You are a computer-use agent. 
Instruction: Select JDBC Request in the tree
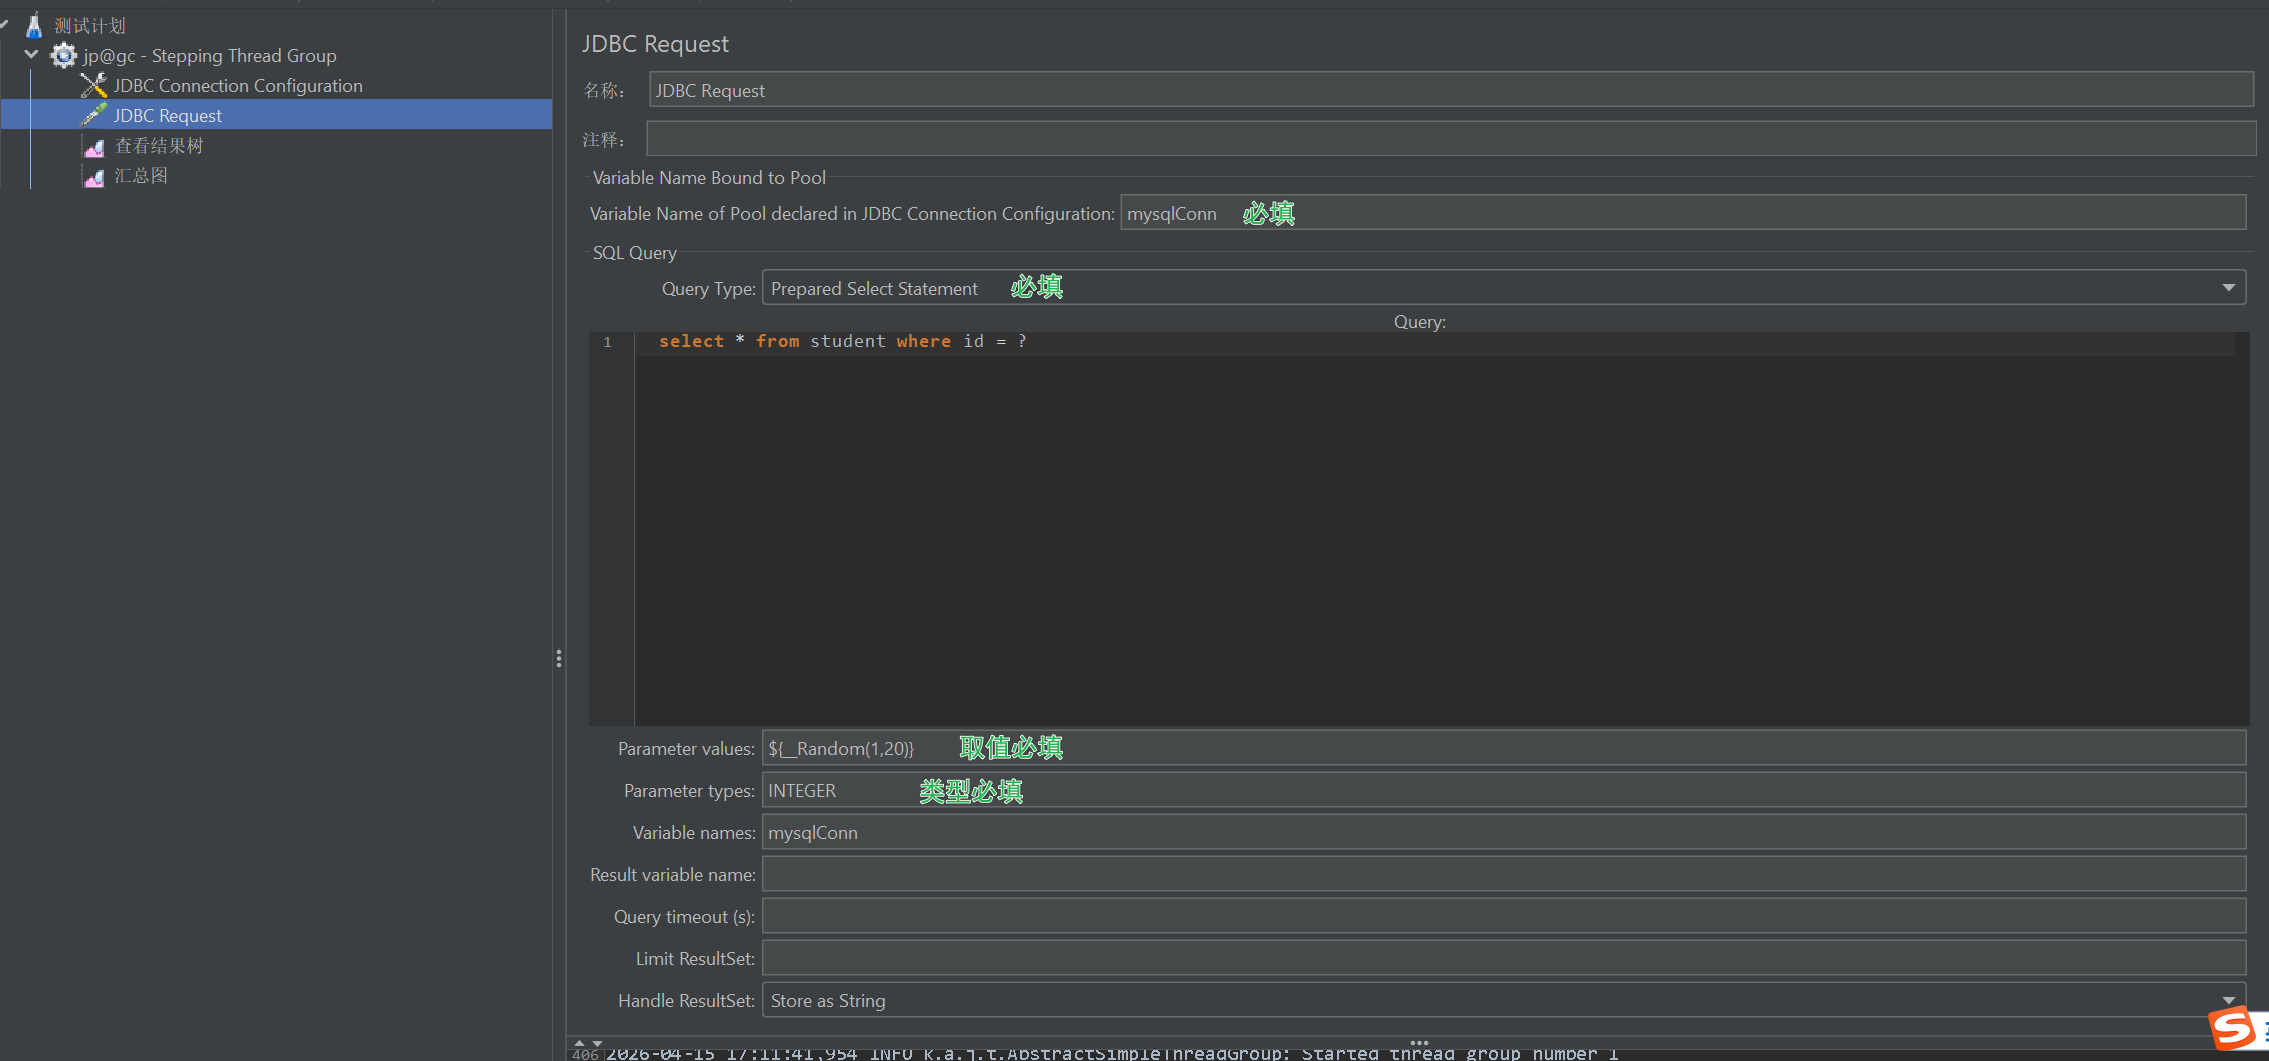click(168, 116)
